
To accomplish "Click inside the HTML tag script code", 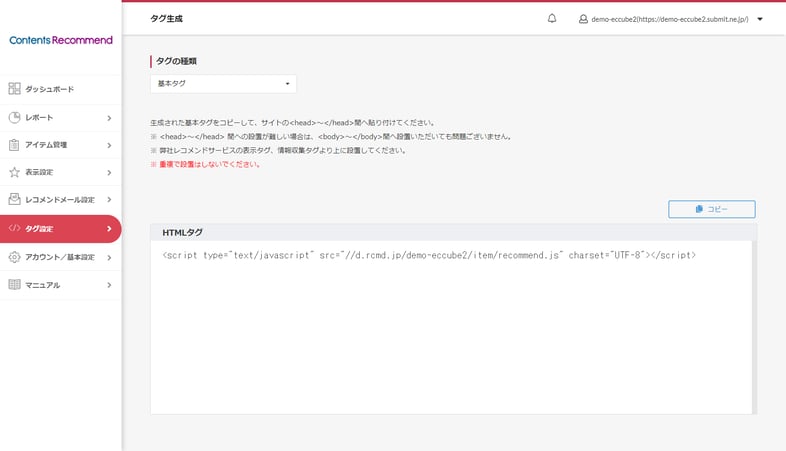I will [x=429, y=255].
